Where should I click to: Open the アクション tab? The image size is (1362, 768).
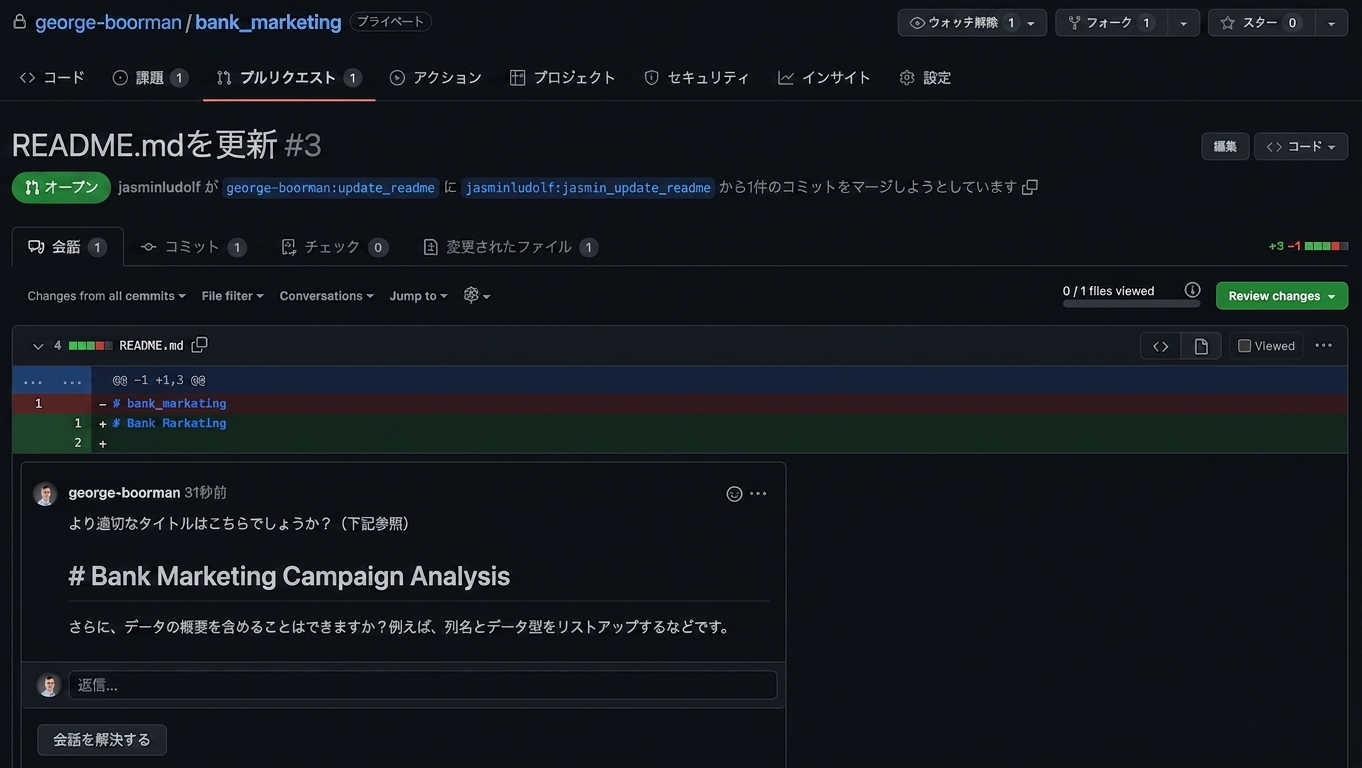[435, 77]
